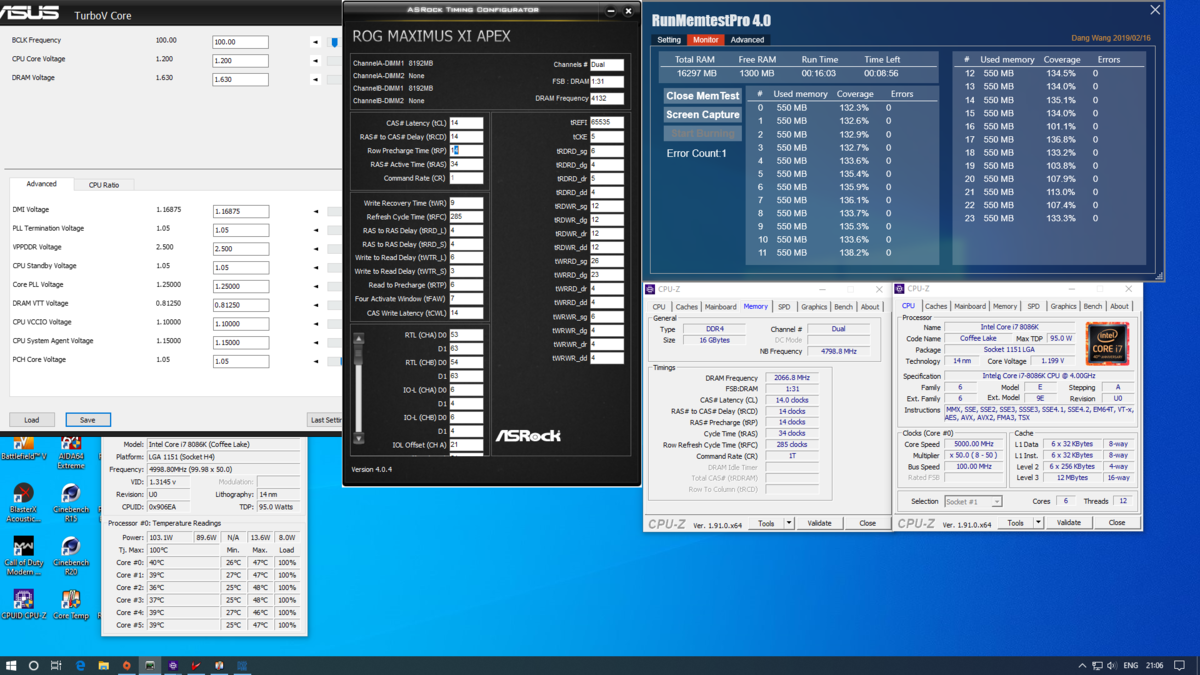
Task: Minimize ASRock Timing Configurator window
Action: click(x=610, y=11)
